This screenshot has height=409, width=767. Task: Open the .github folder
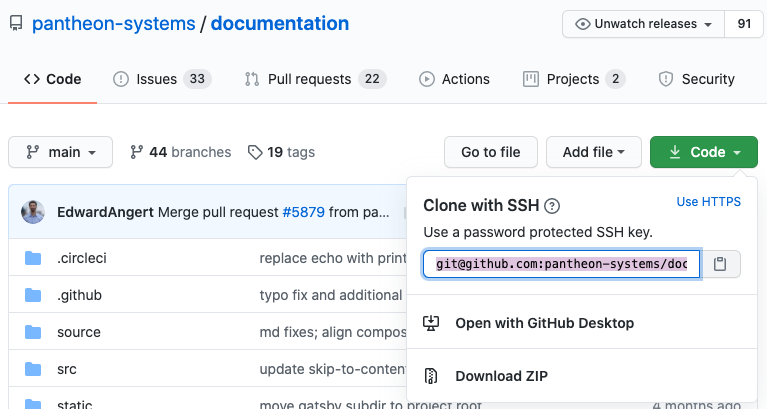(79, 295)
